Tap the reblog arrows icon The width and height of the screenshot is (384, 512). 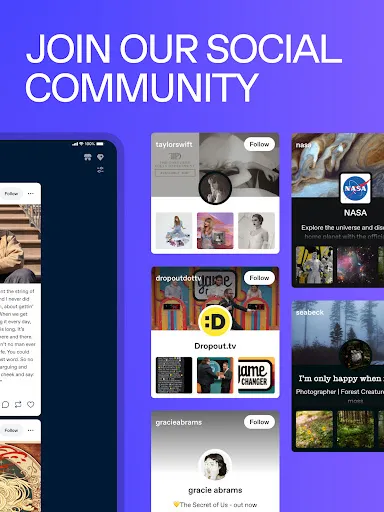(x=18, y=404)
